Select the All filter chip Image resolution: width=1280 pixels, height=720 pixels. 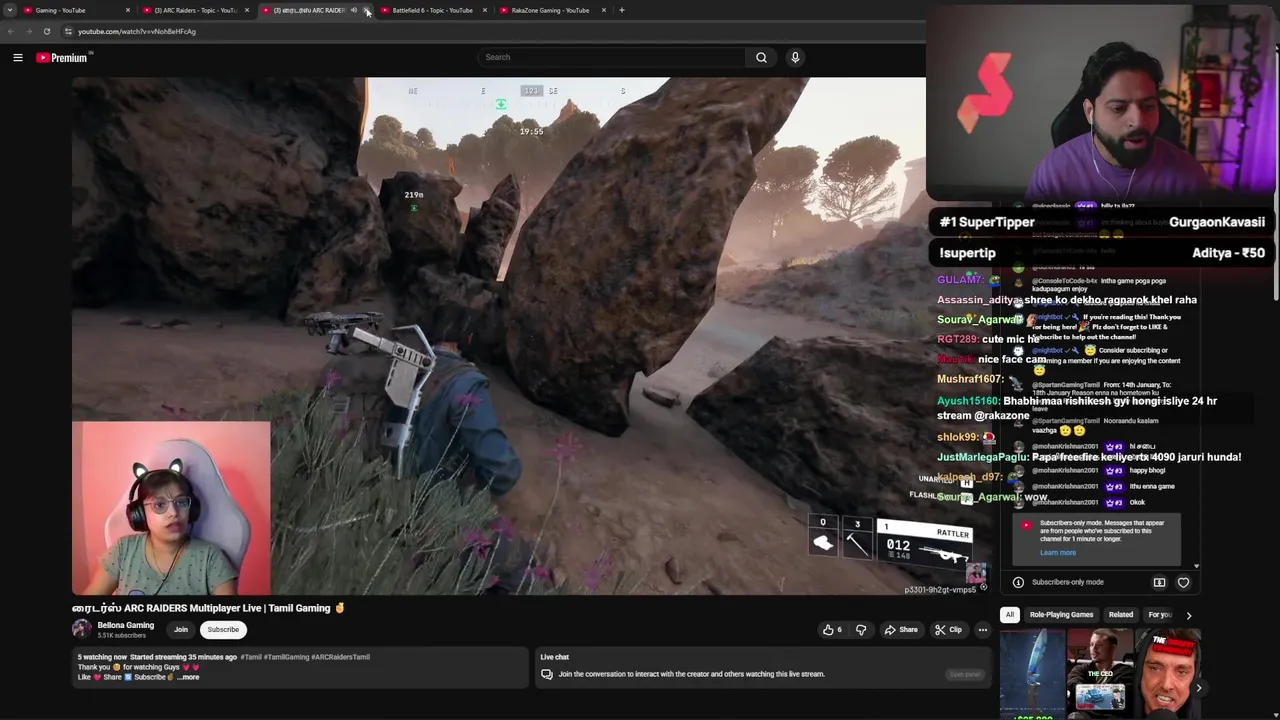tap(1010, 615)
